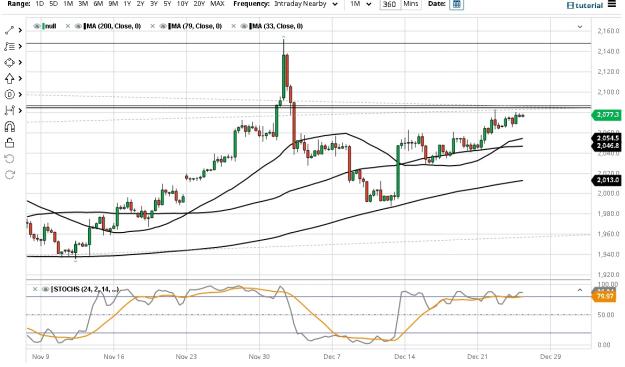The width and height of the screenshot is (625, 367).
Task: Toggle visibility of MA (200, Close, 0)
Action: 79,26
